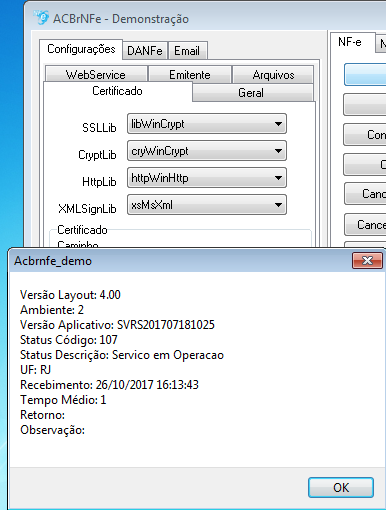Expand the CryptLib dropdown arrow

(x=278, y=151)
